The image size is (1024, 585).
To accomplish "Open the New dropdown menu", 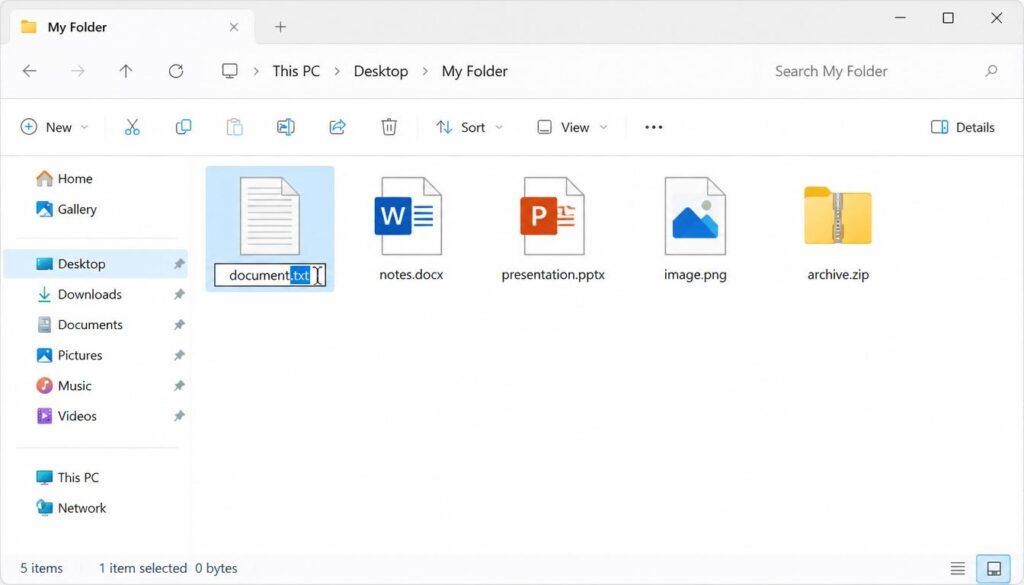I will tap(54, 127).
